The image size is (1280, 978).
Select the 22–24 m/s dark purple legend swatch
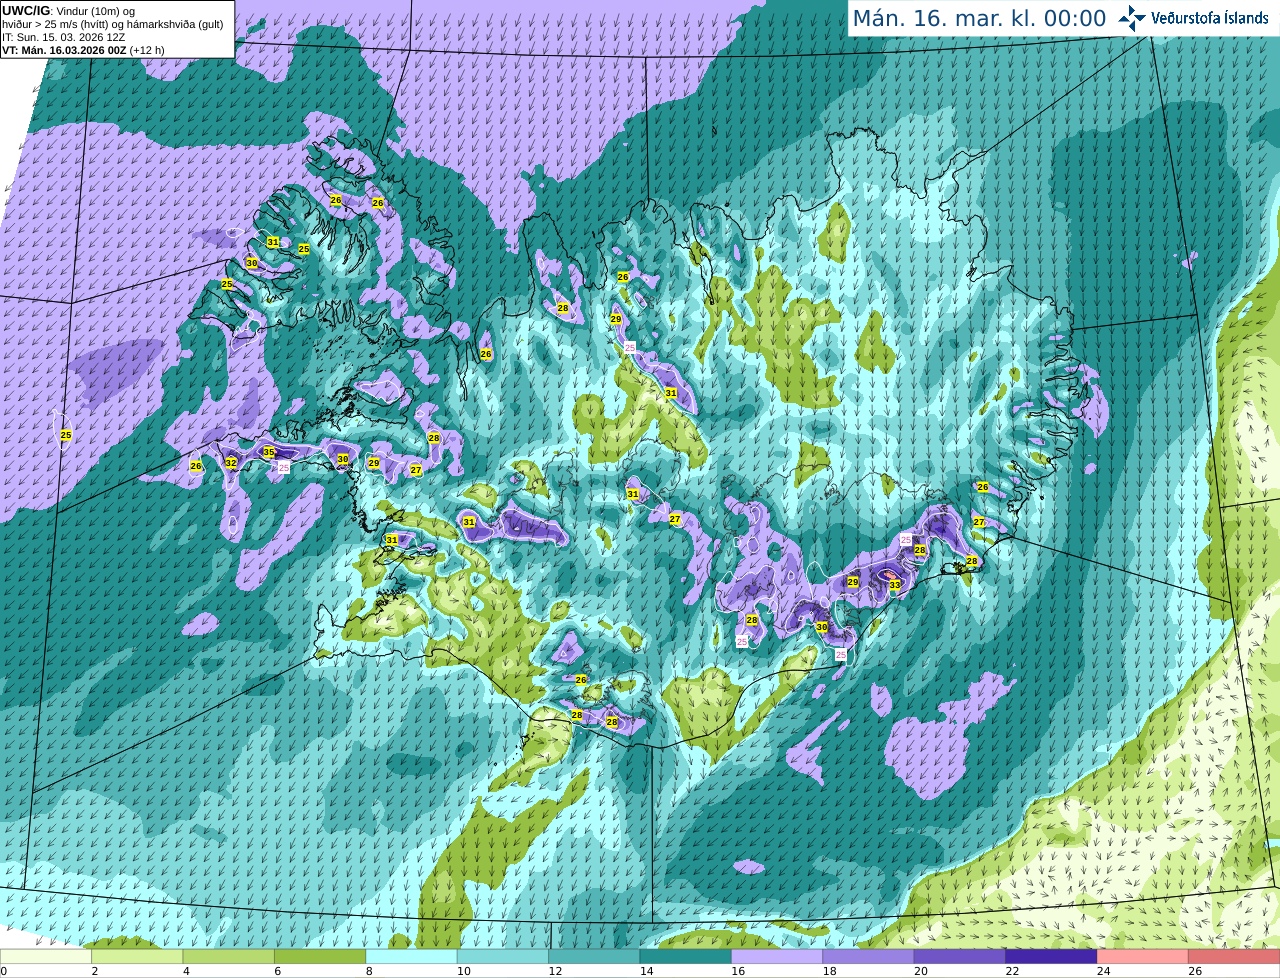coord(1051,957)
